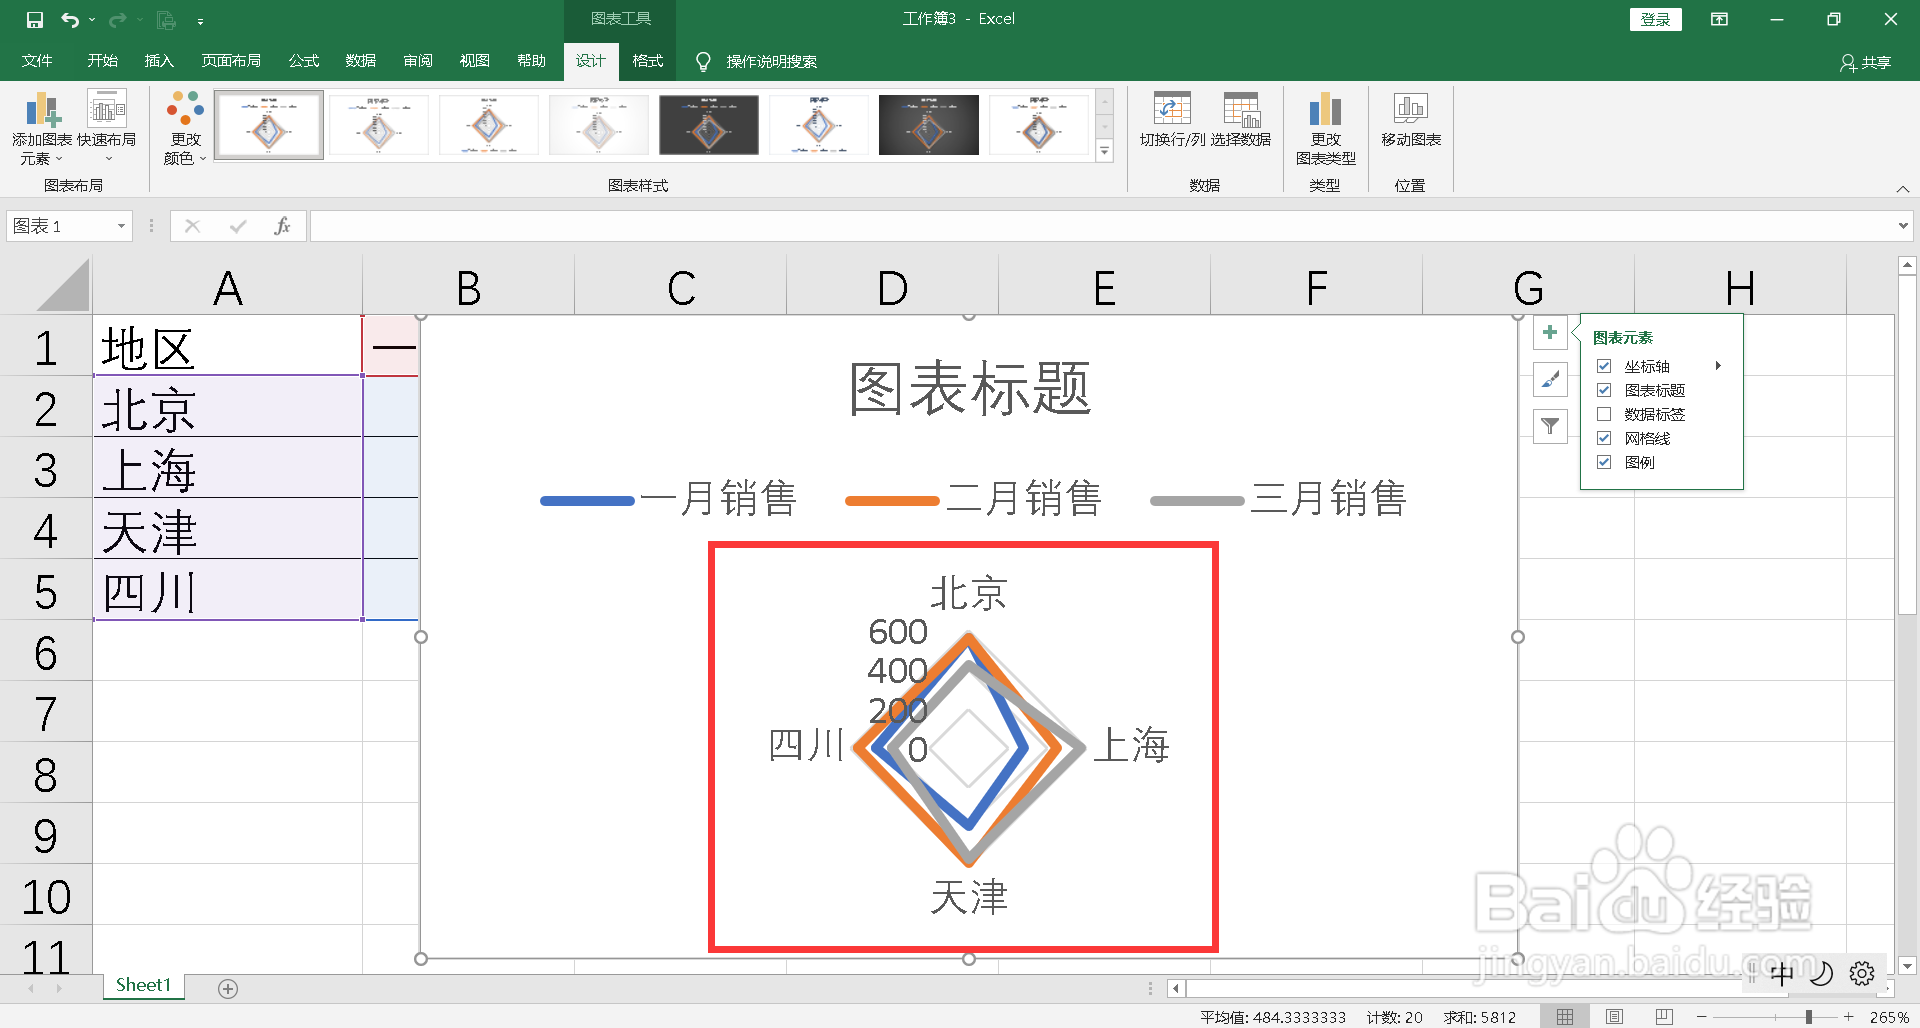1920x1028 pixels.
Task: Switch to Page Break Preview icon
Action: [1664, 1017]
